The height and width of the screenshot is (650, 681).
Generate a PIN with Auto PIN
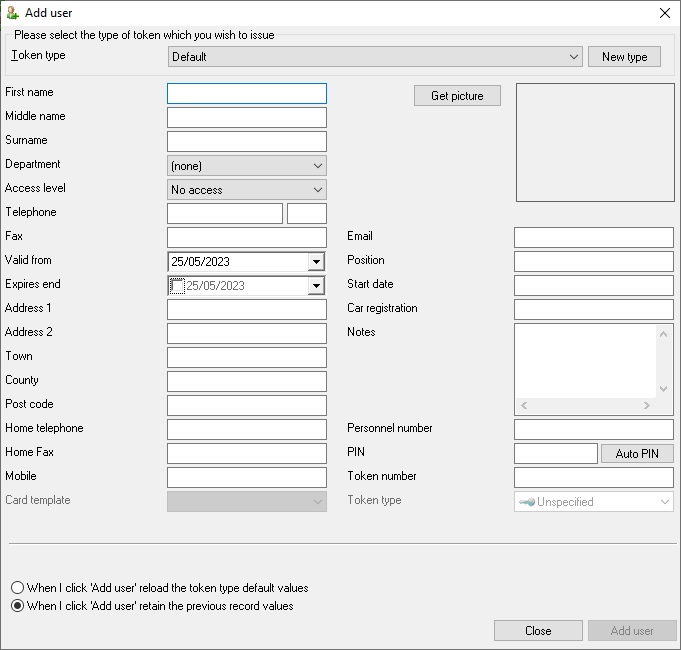tap(637, 454)
